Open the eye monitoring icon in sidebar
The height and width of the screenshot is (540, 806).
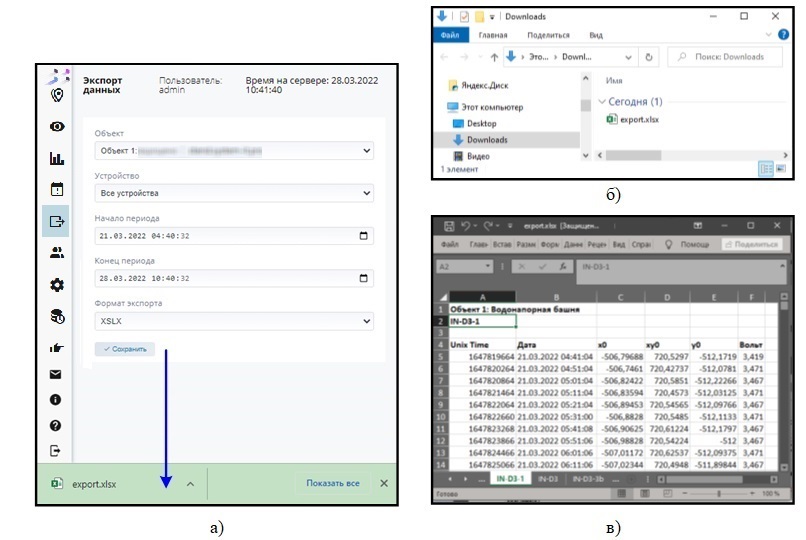coord(56,127)
